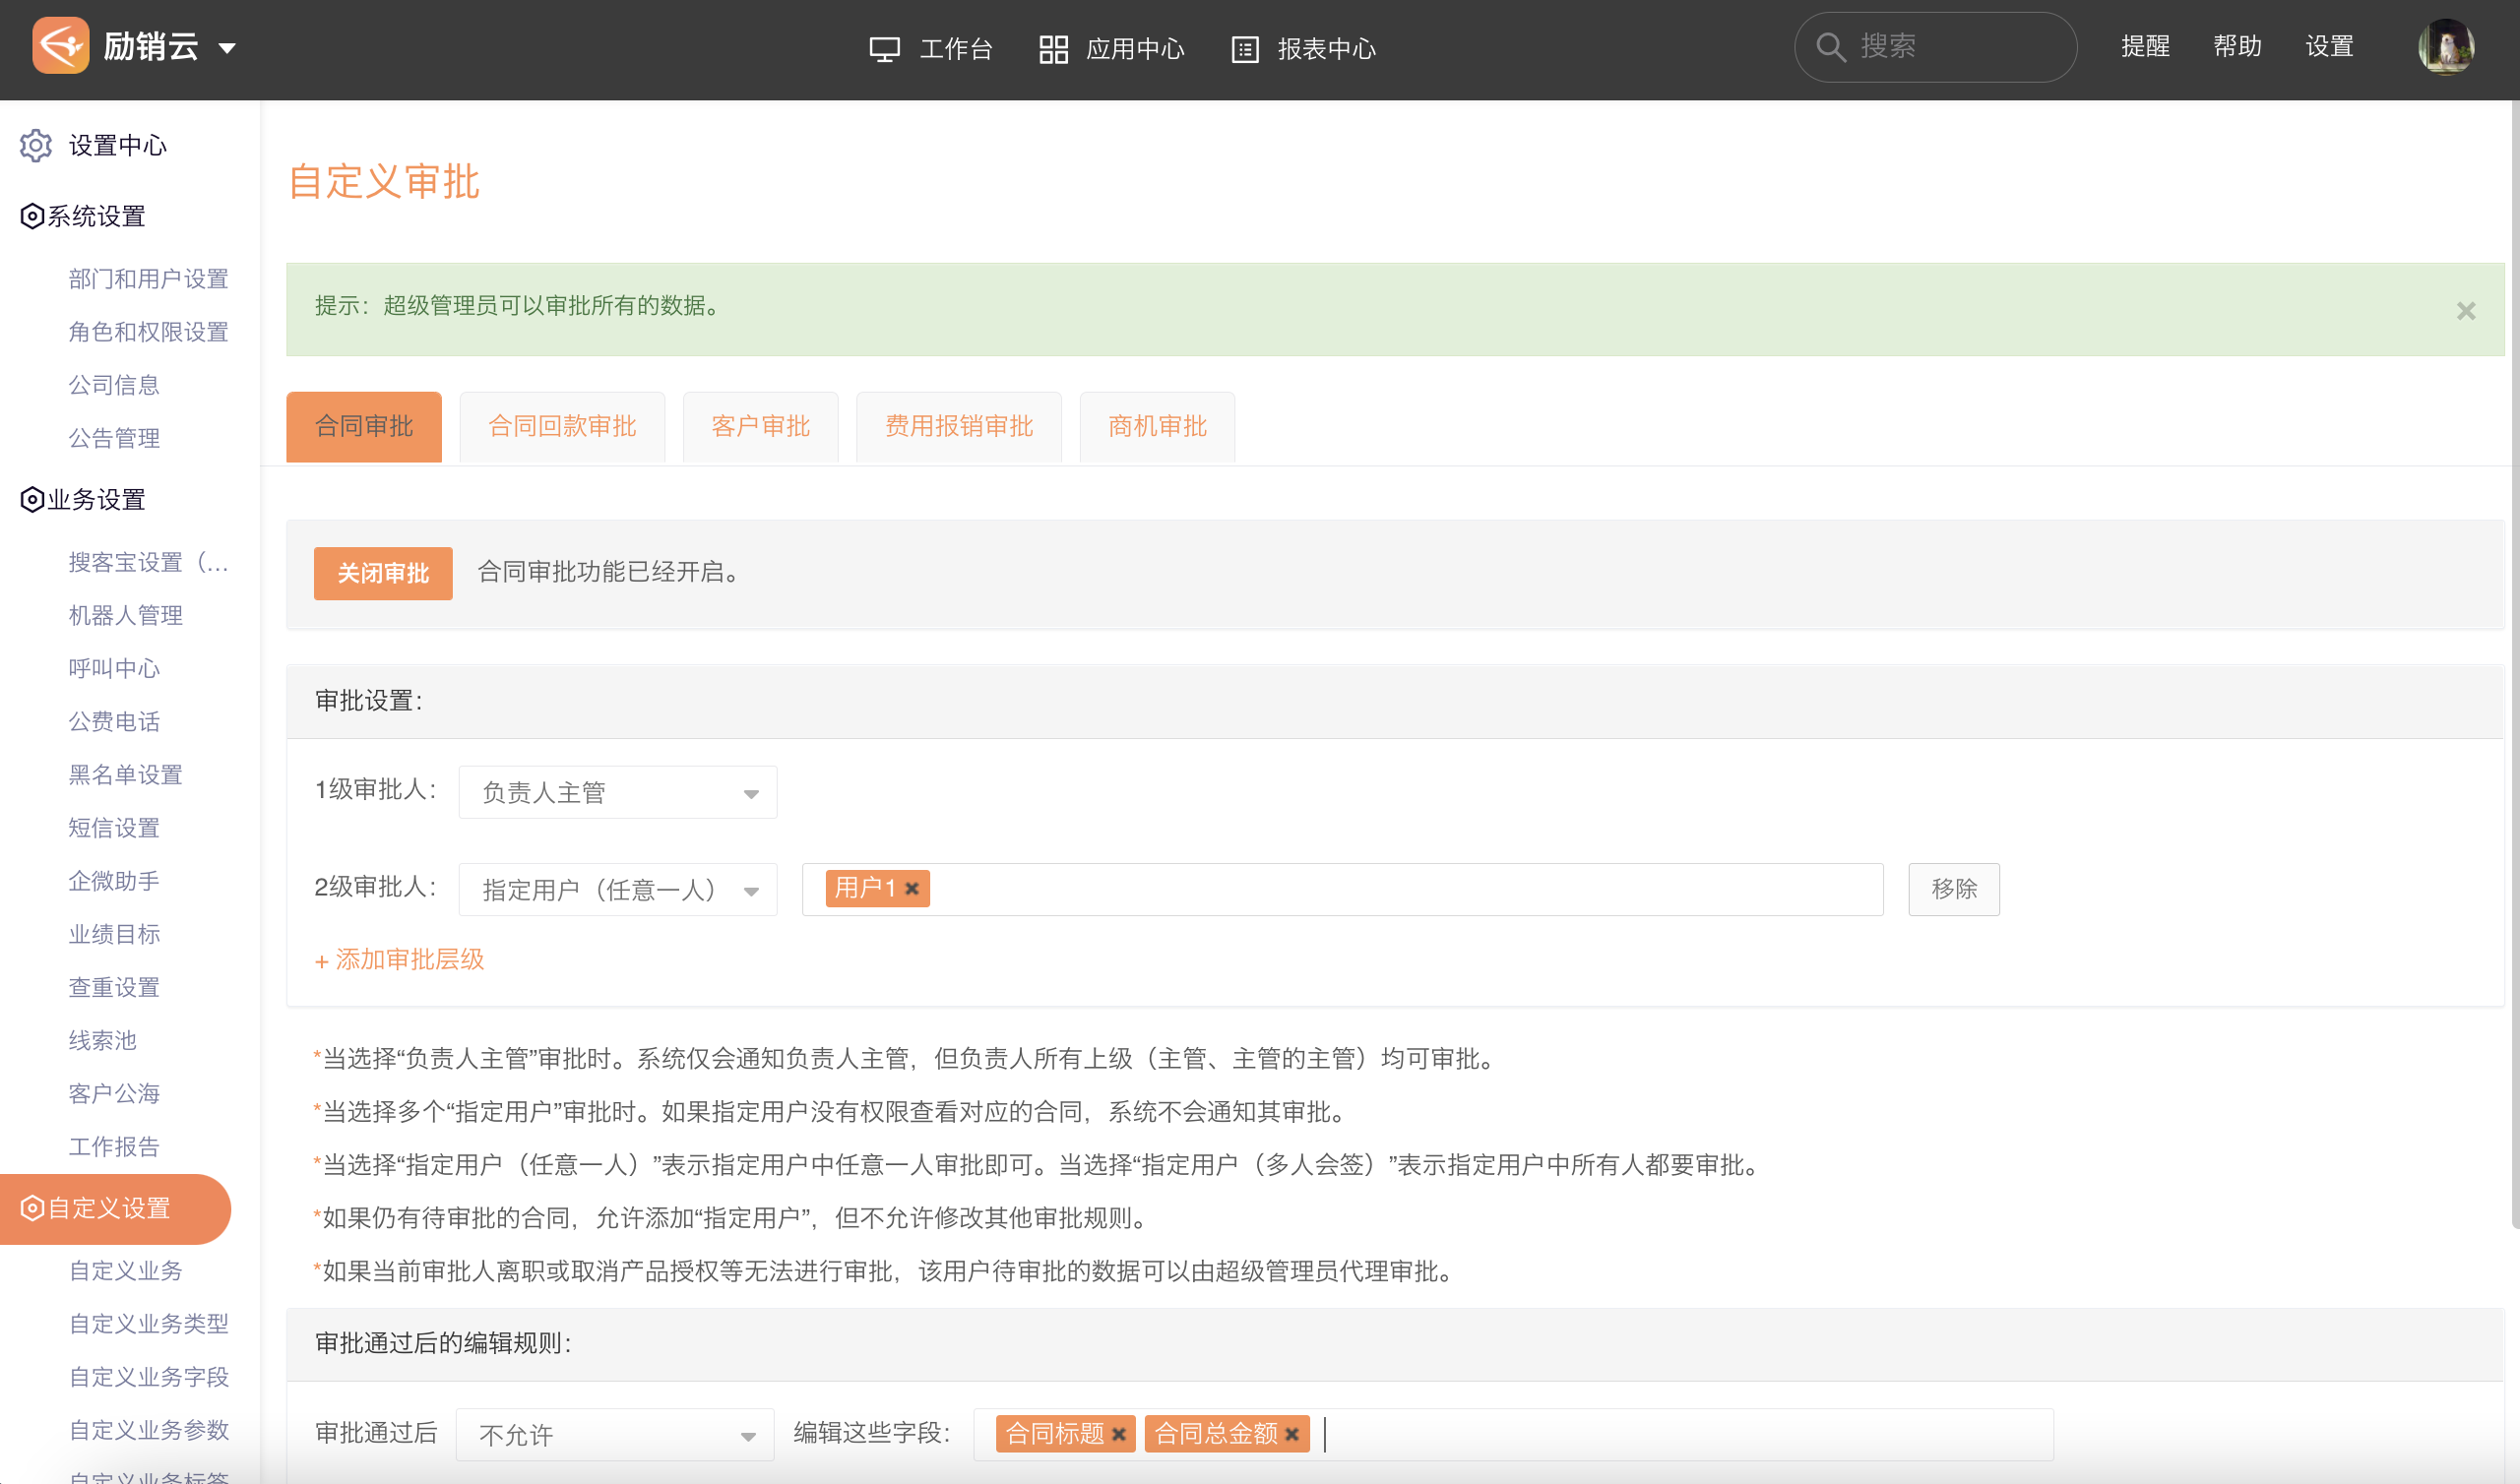Image resolution: width=2520 pixels, height=1484 pixels.
Task: Remove the 用户1 tag using its x
Action: tap(912, 888)
